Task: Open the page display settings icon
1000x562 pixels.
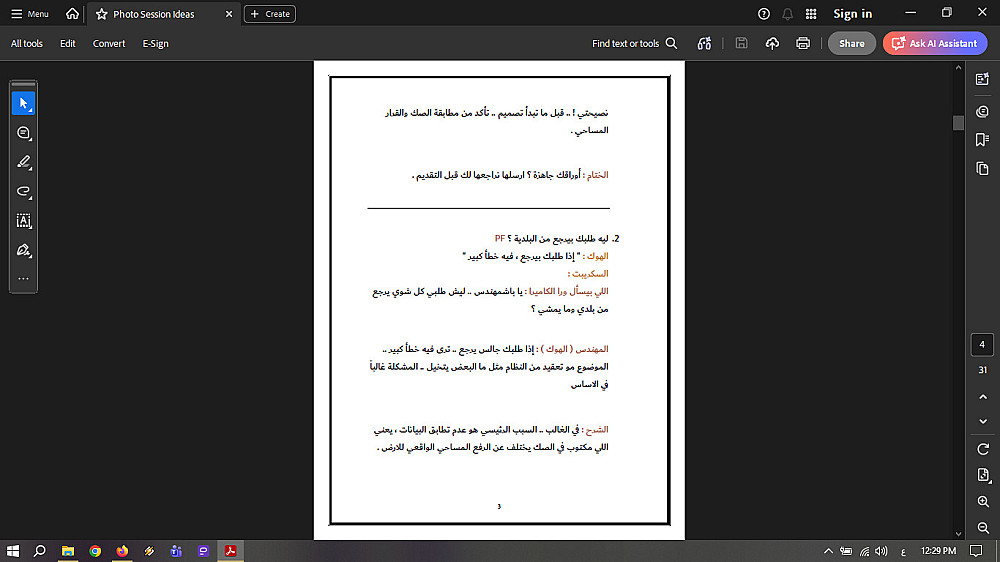Action: pyautogui.click(x=983, y=475)
